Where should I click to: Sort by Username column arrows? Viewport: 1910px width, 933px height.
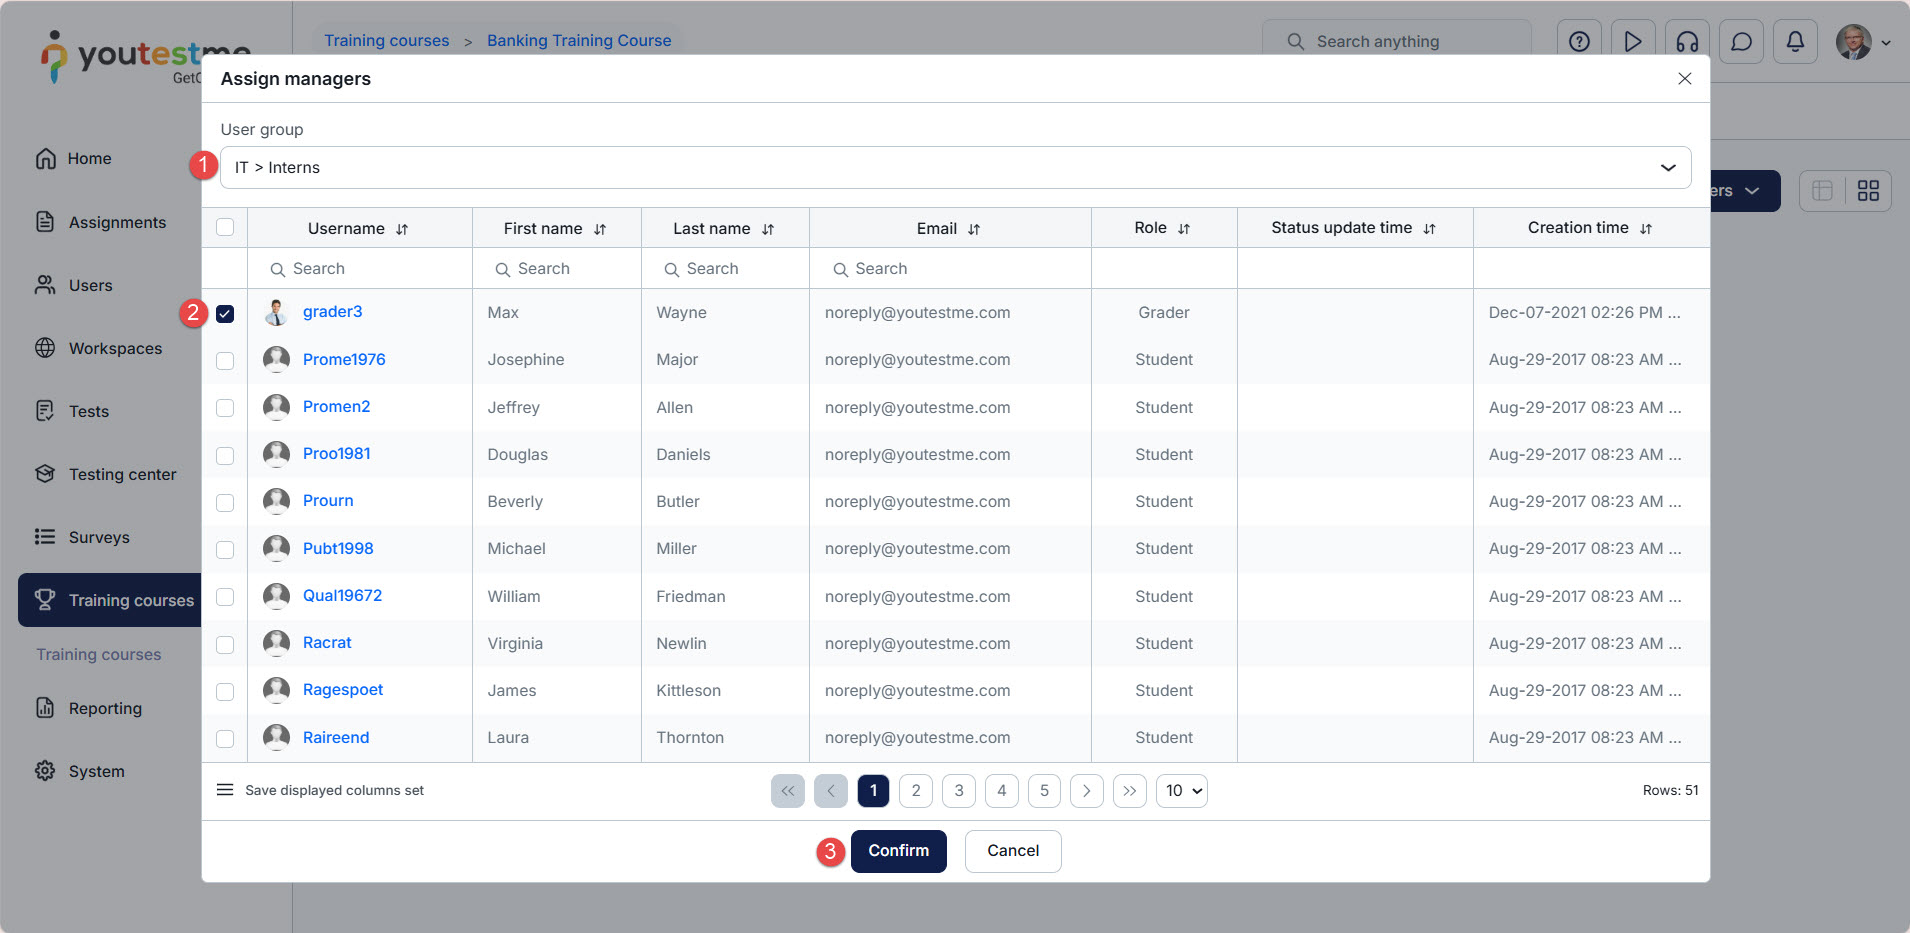(x=402, y=229)
